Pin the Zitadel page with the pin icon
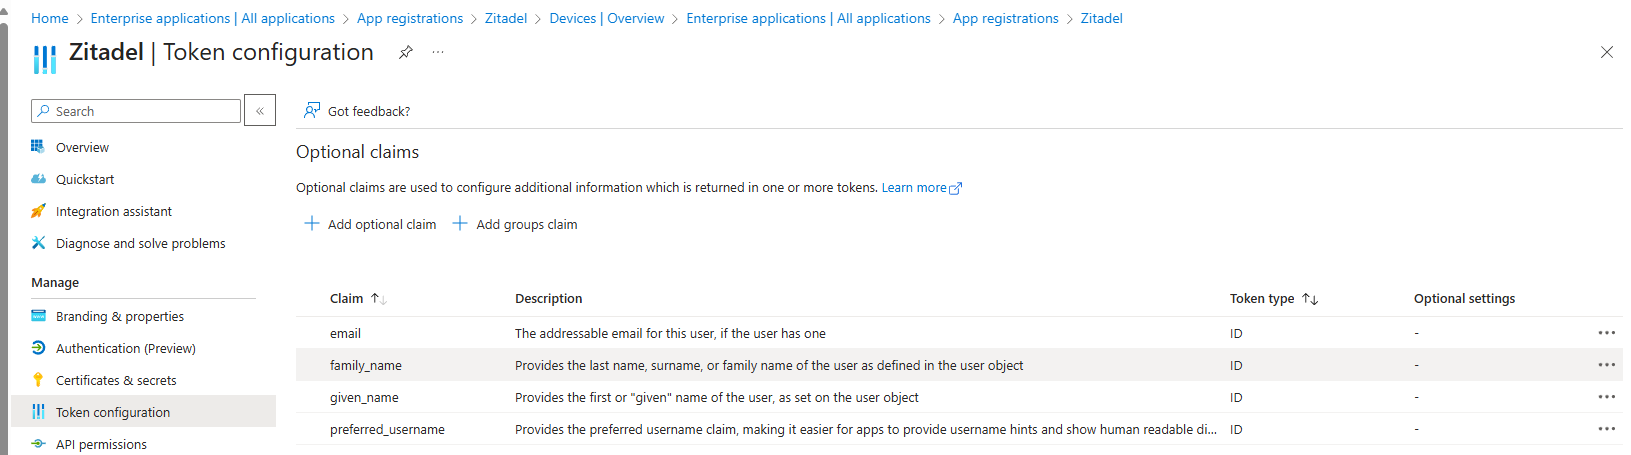The height and width of the screenshot is (455, 1631). pyautogui.click(x=405, y=52)
